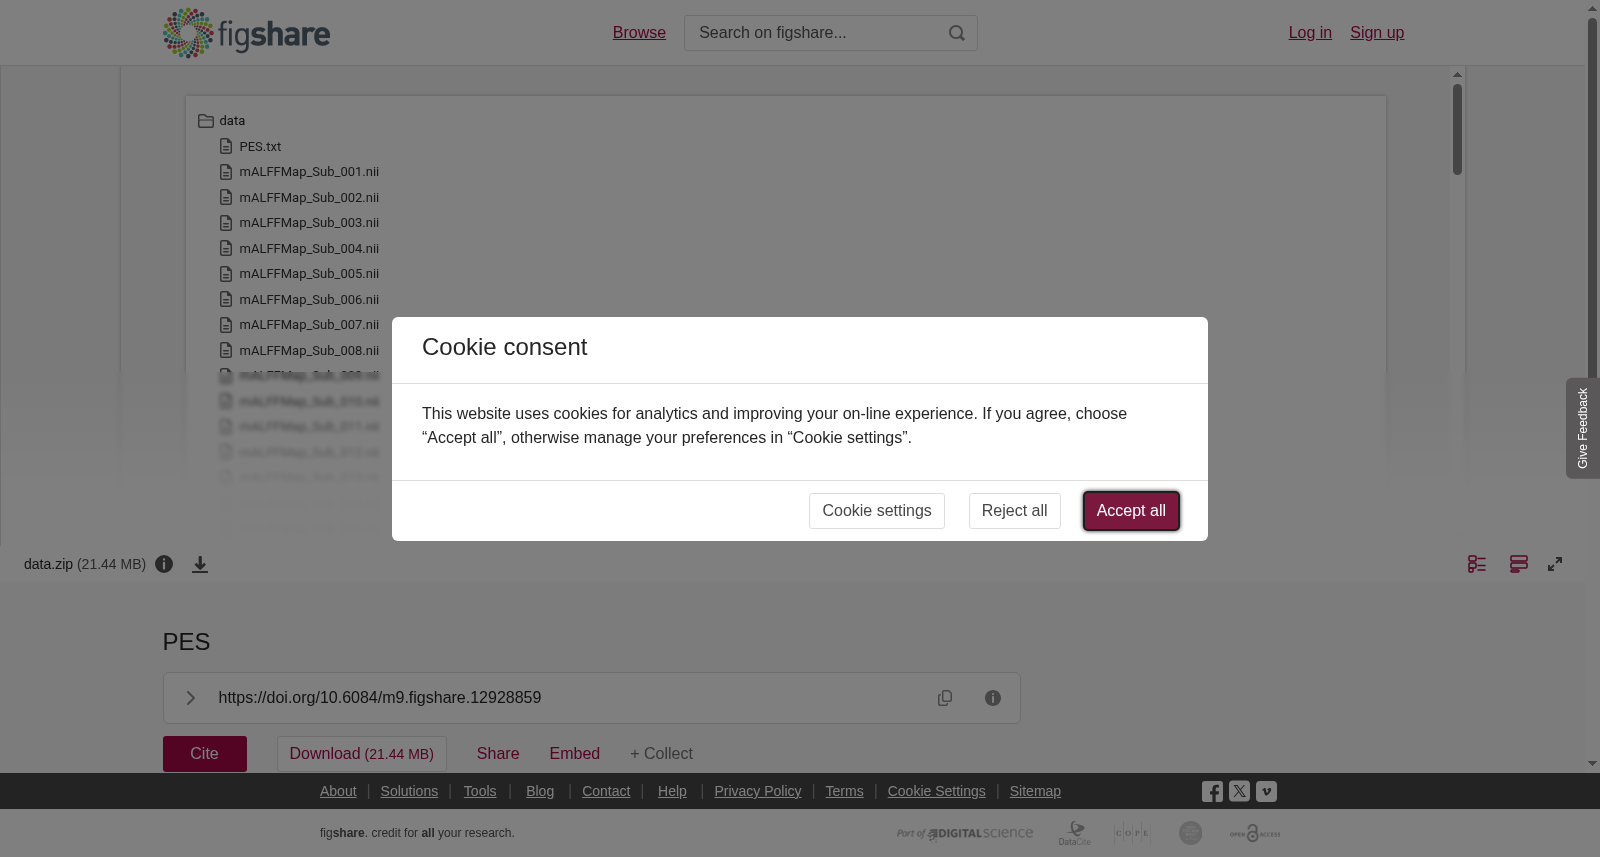Switch to file list view icon
The width and height of the screenshot is (1600, 857).
point(1477,564)
